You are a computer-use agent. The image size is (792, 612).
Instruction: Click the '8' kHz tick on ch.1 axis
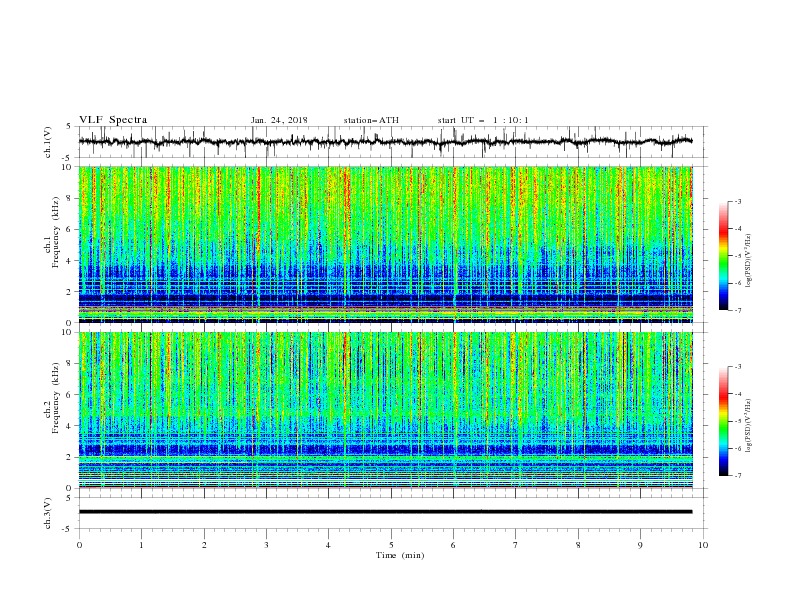tap(71, 198)
